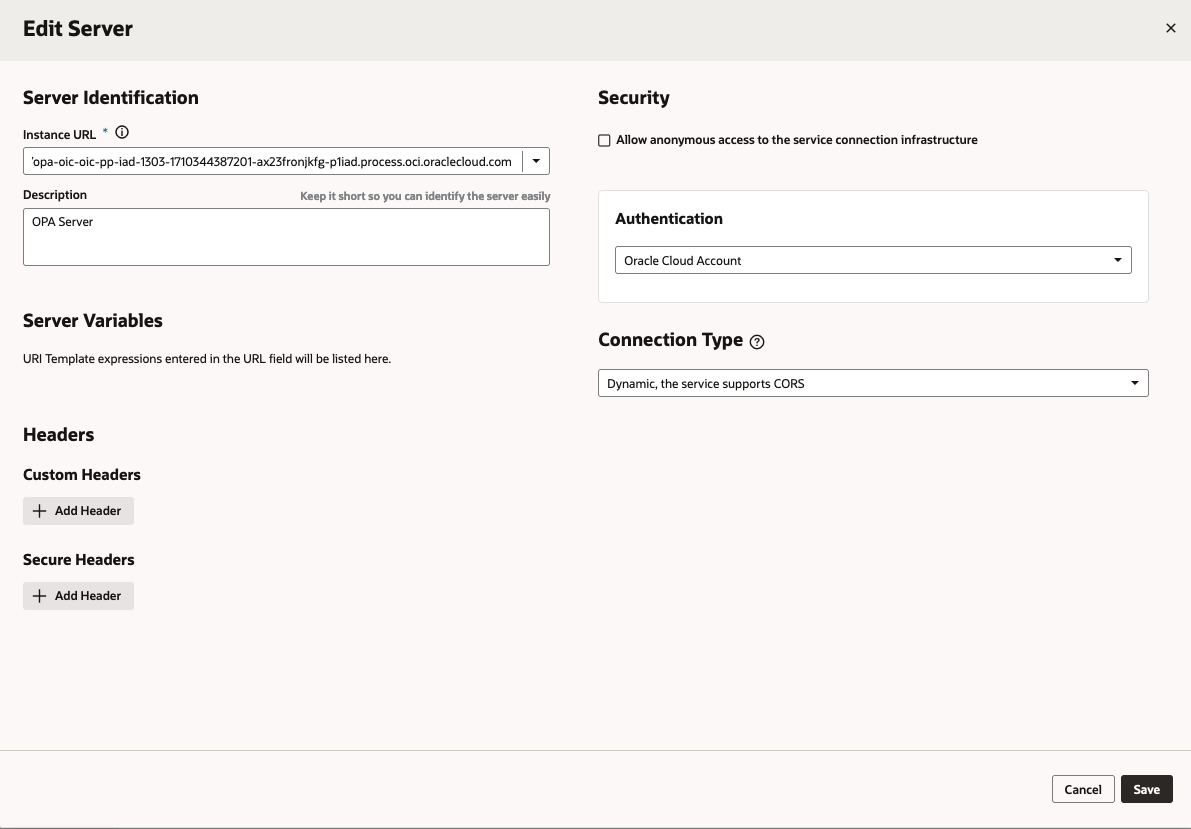This screenshot has width=1191, height=829.
Task: Click the plus icon on Custom Headers button
Action: [x=40, y=510]
